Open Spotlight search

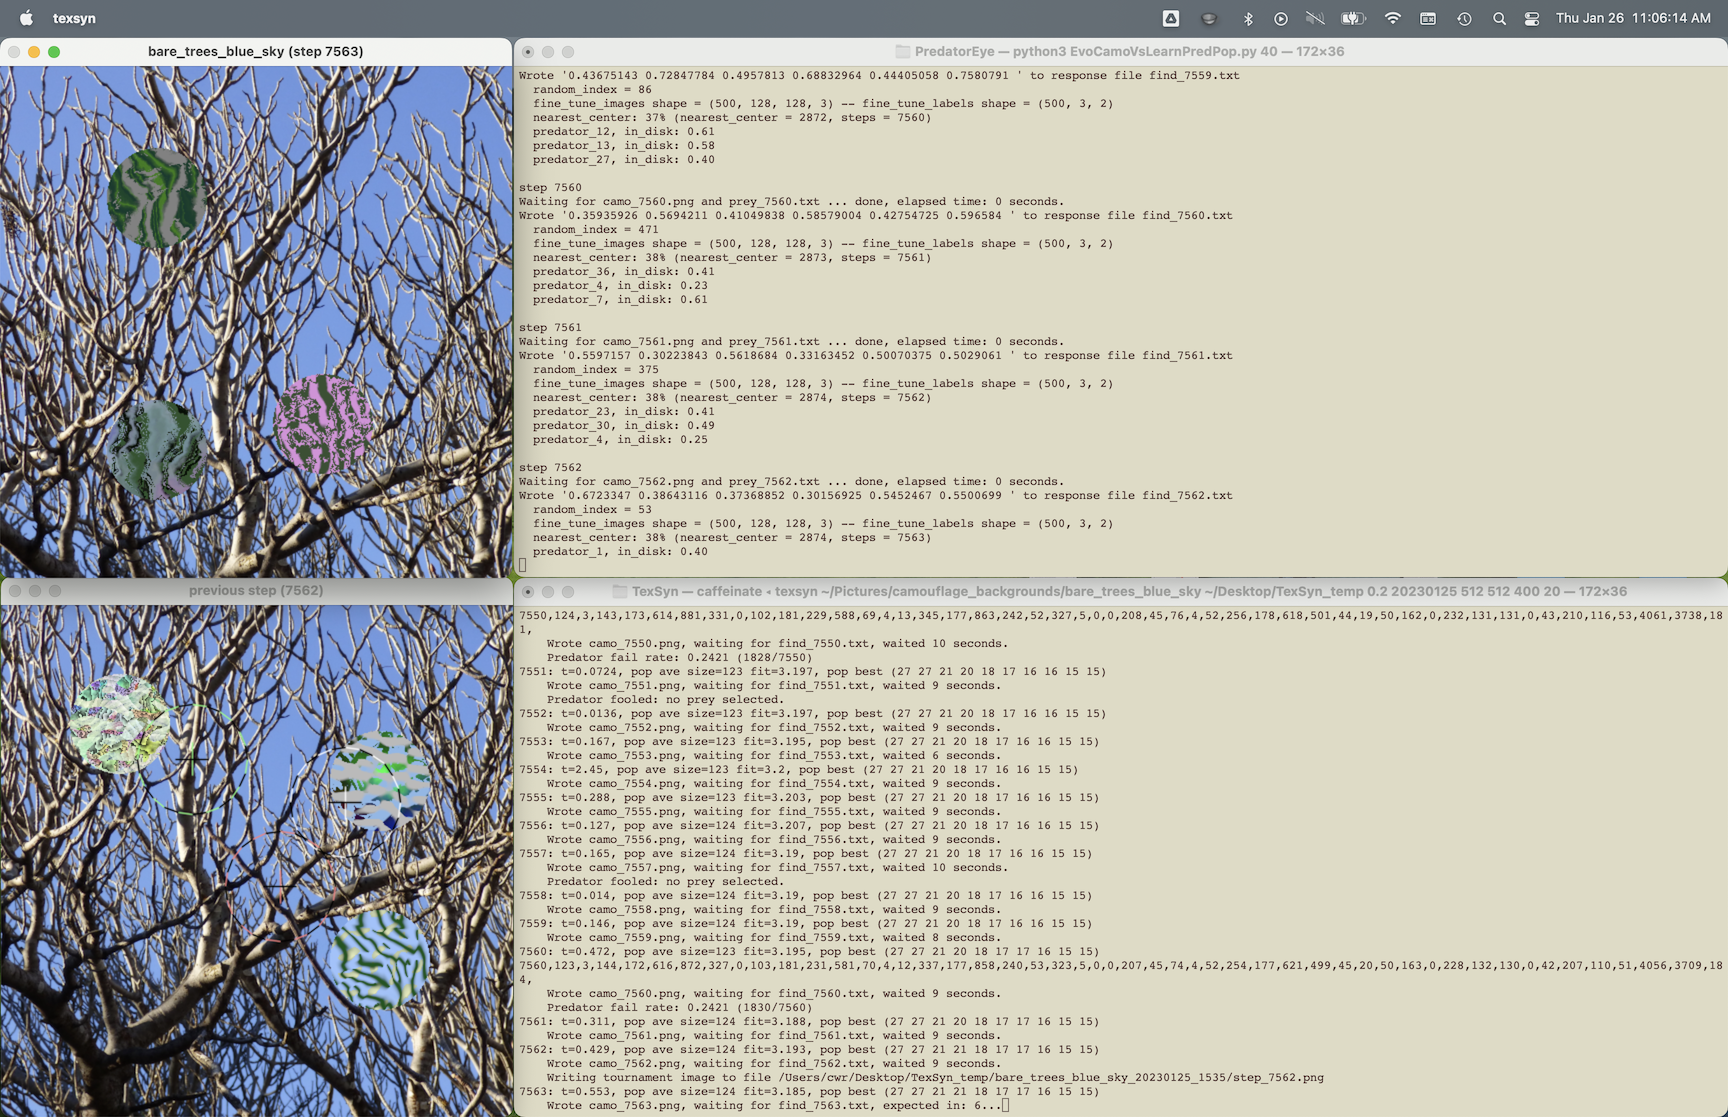pyautogui.click(x=1499, y=18)
